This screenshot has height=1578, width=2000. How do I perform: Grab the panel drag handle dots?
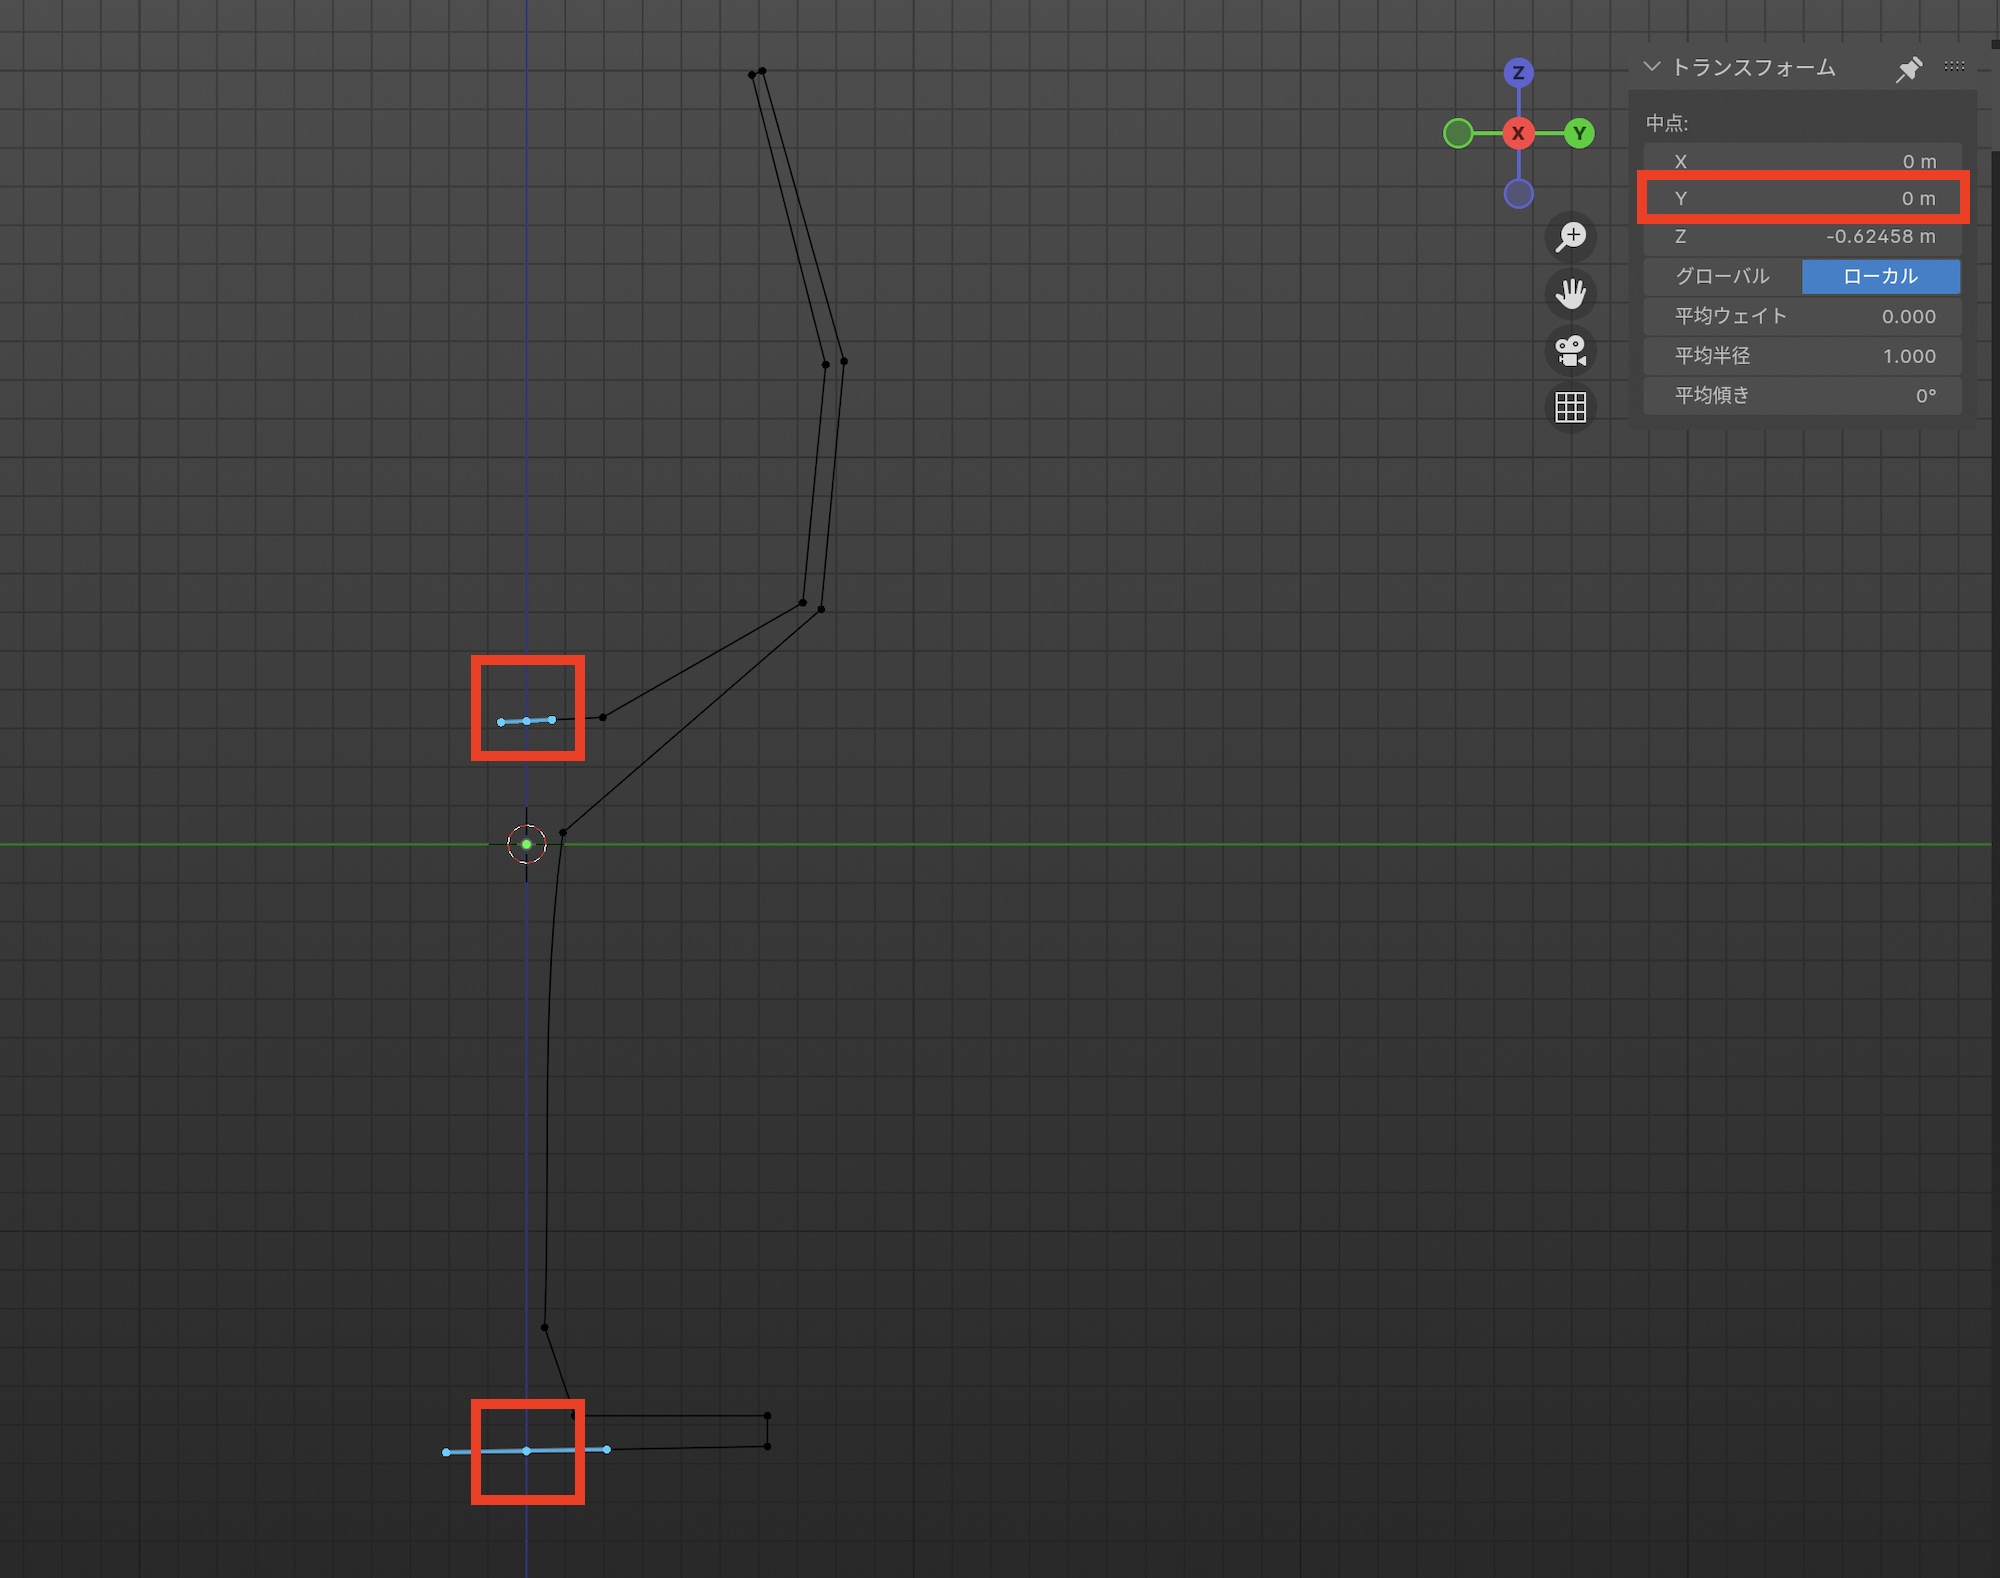pos(1954,67)
